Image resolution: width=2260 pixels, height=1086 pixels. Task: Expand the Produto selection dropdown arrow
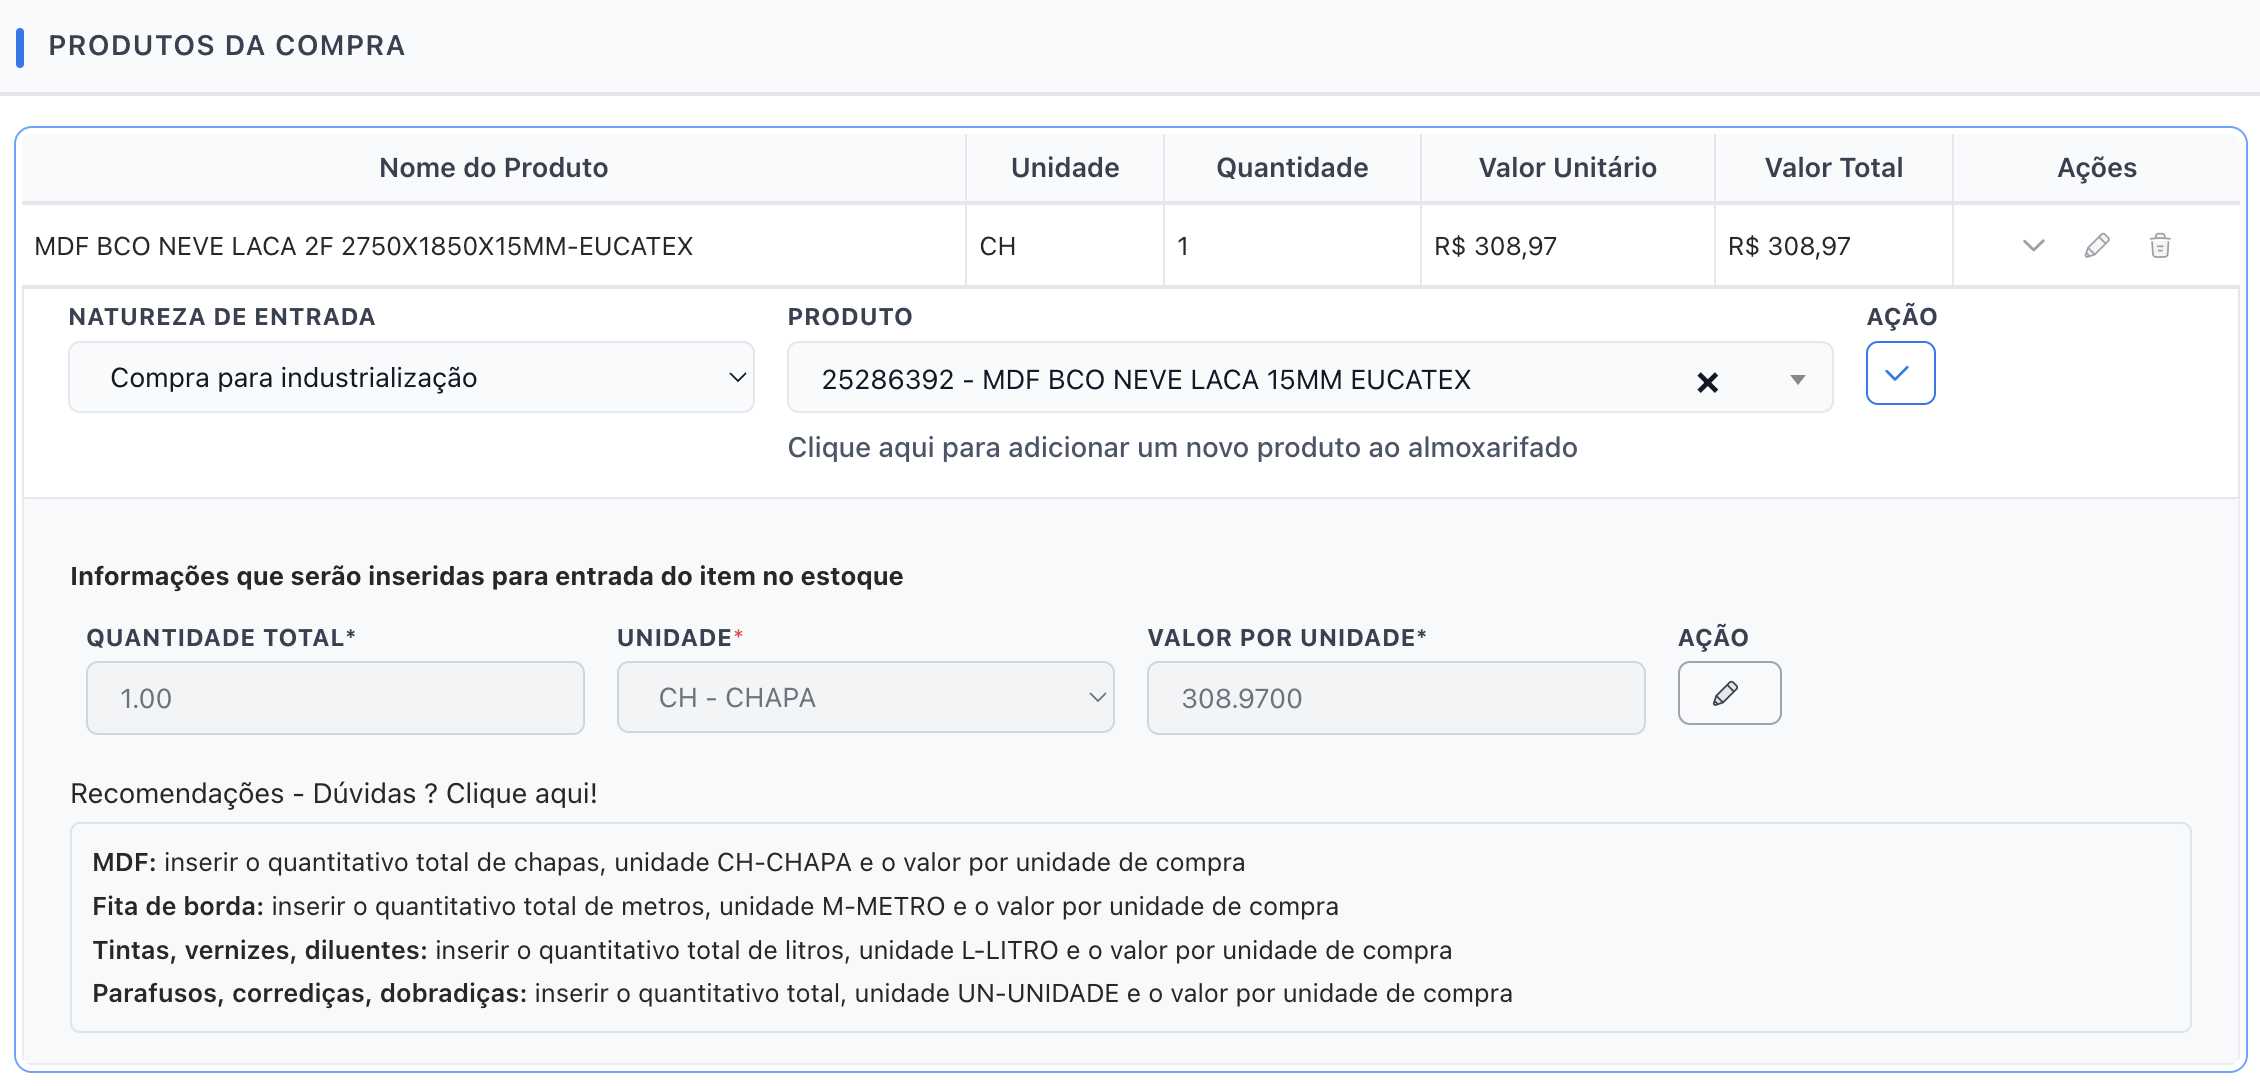1797,380
